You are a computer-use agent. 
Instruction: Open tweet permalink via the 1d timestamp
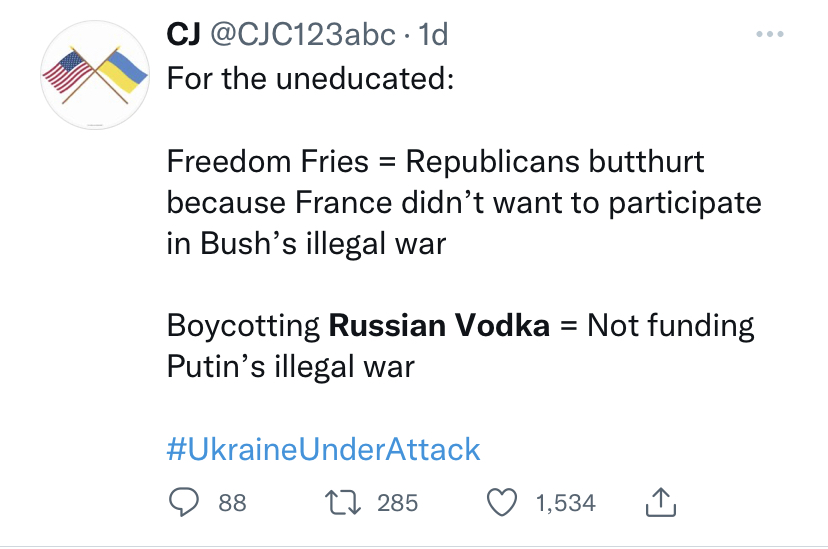(431, 35)
